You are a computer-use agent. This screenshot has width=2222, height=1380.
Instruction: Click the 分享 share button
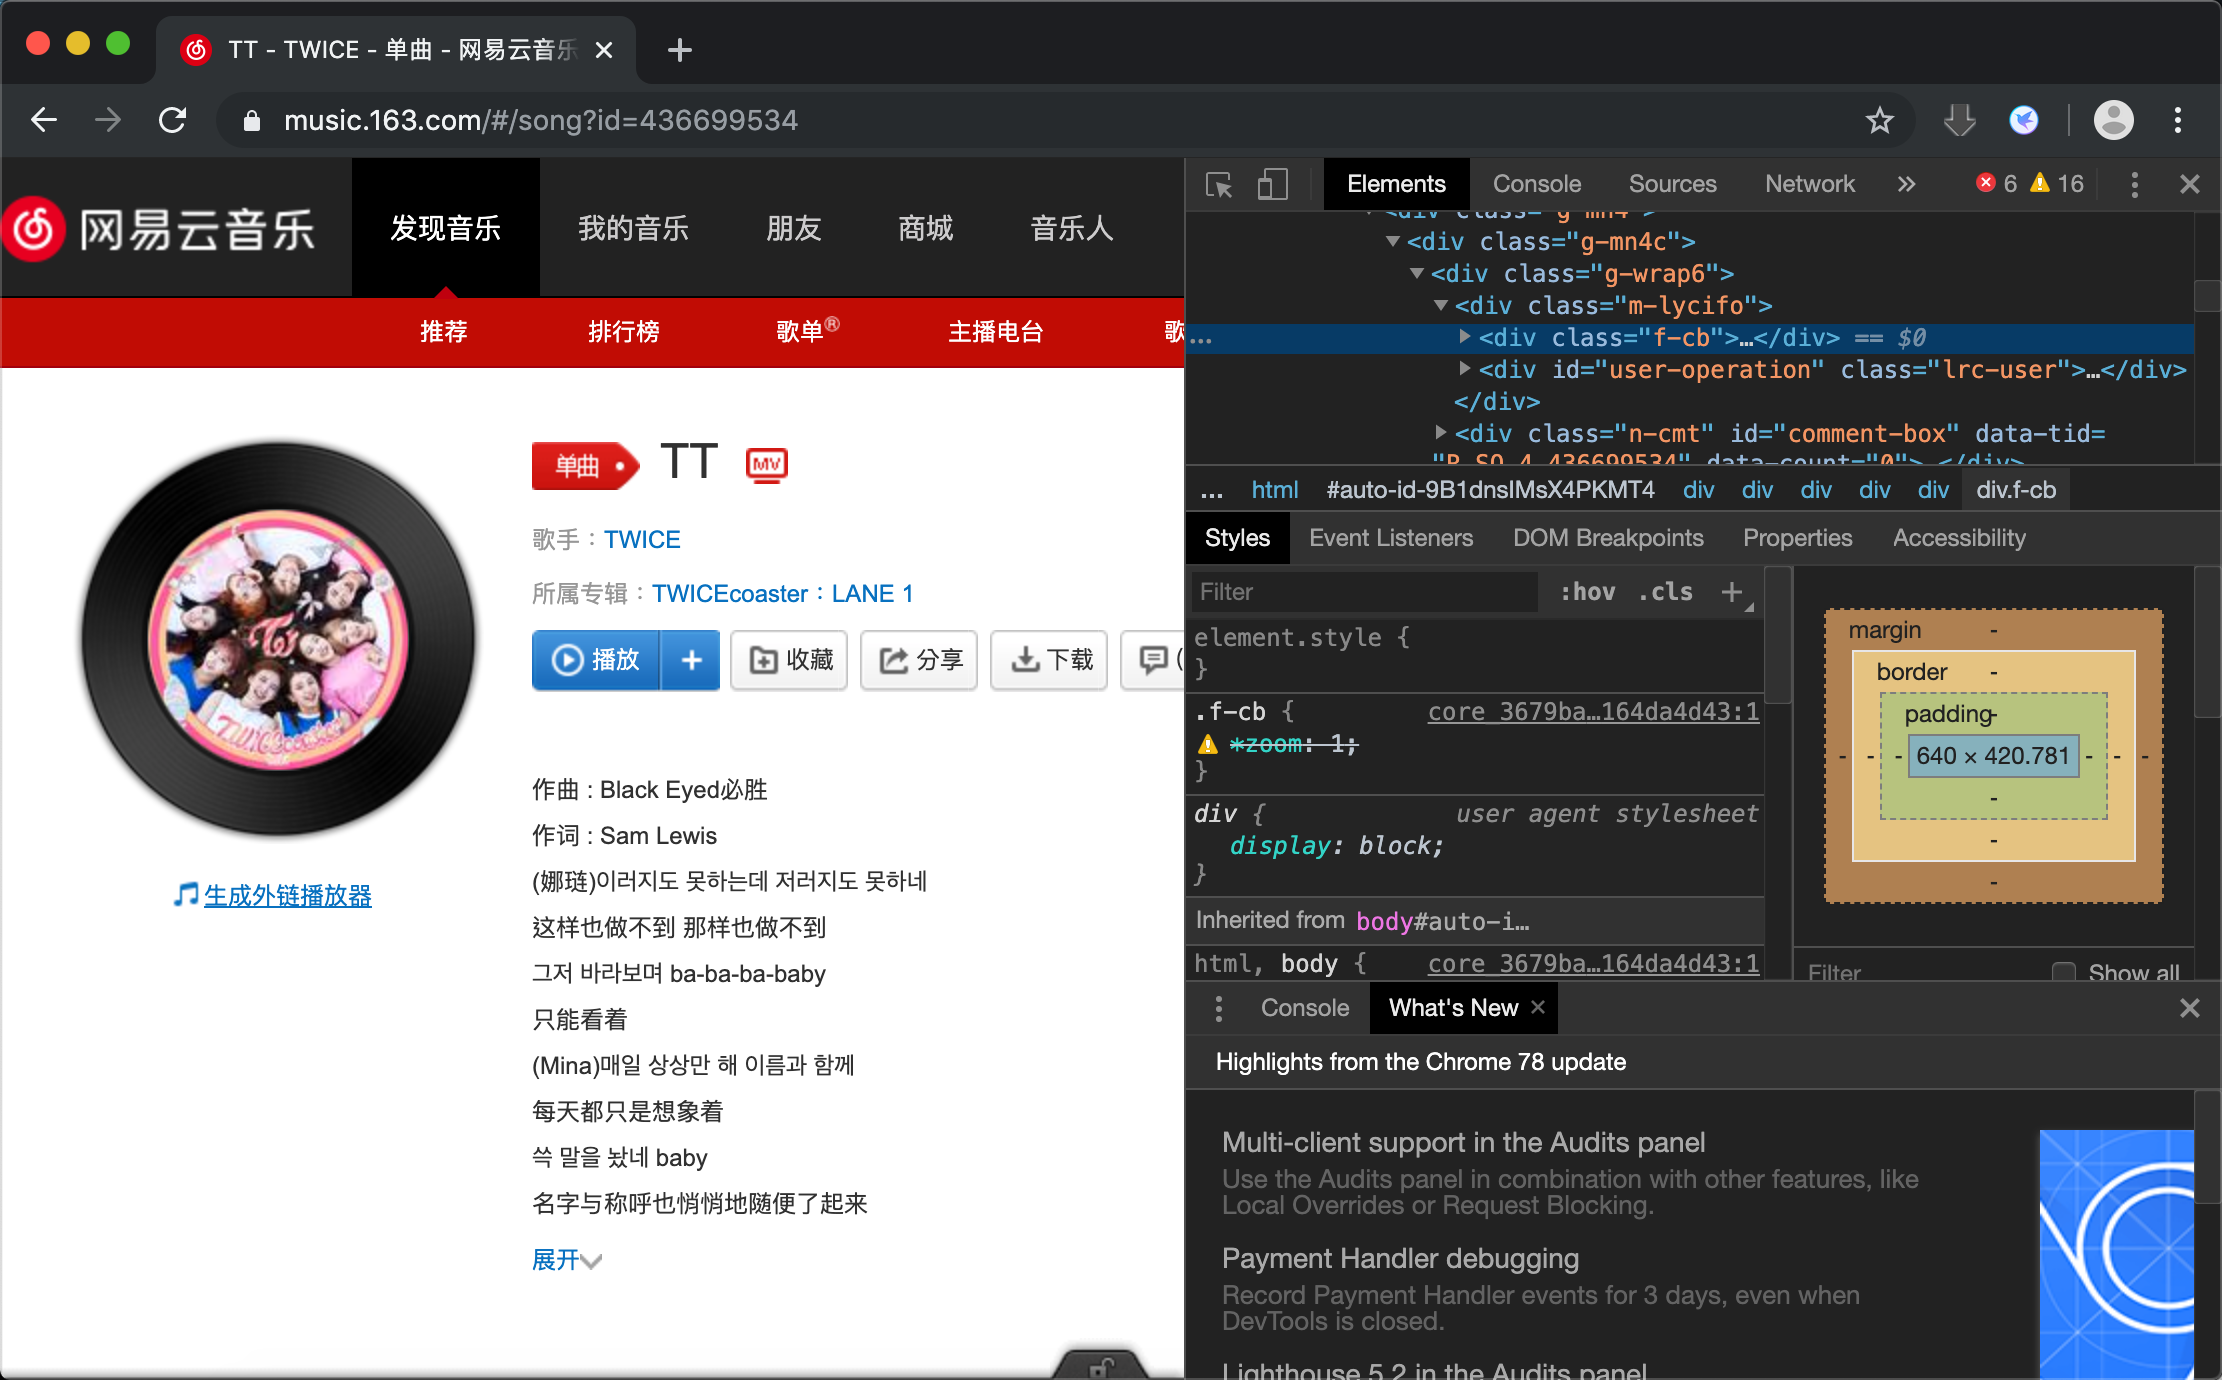[x=919, y=660]
